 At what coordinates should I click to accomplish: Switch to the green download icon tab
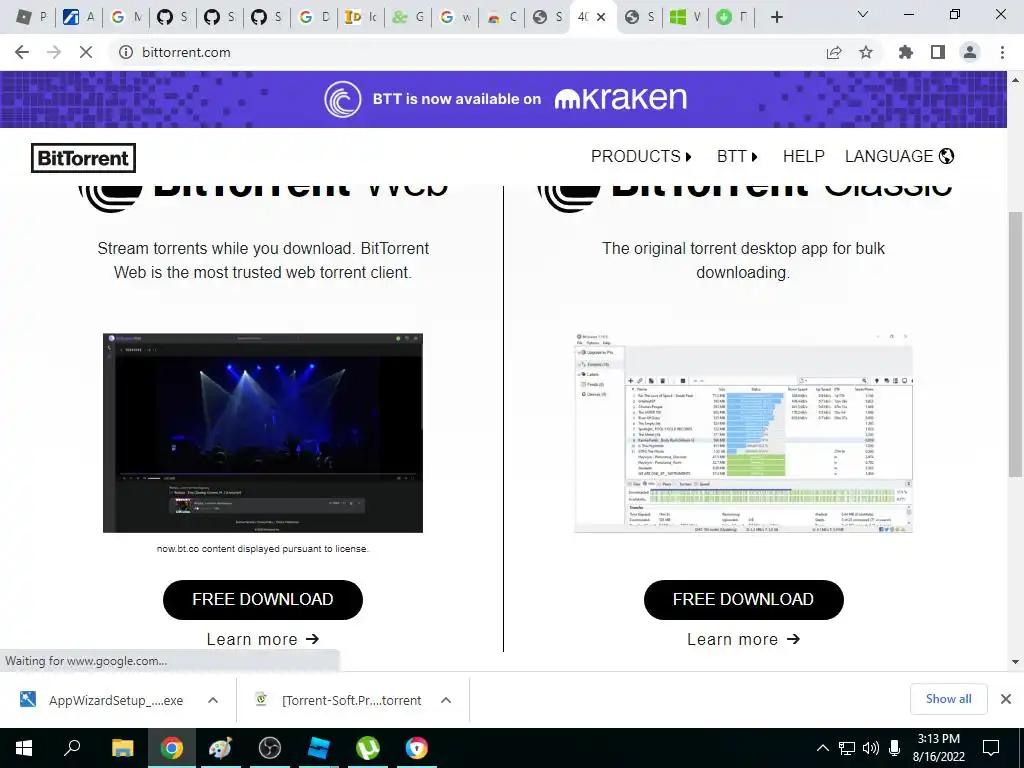coord(731,17)
